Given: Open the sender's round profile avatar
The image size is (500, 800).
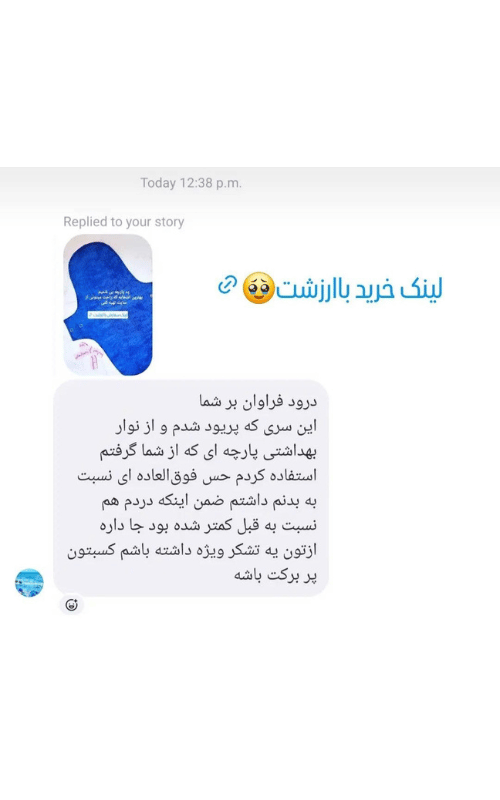Looking at the screenshot, I should [x=29, y=583].
